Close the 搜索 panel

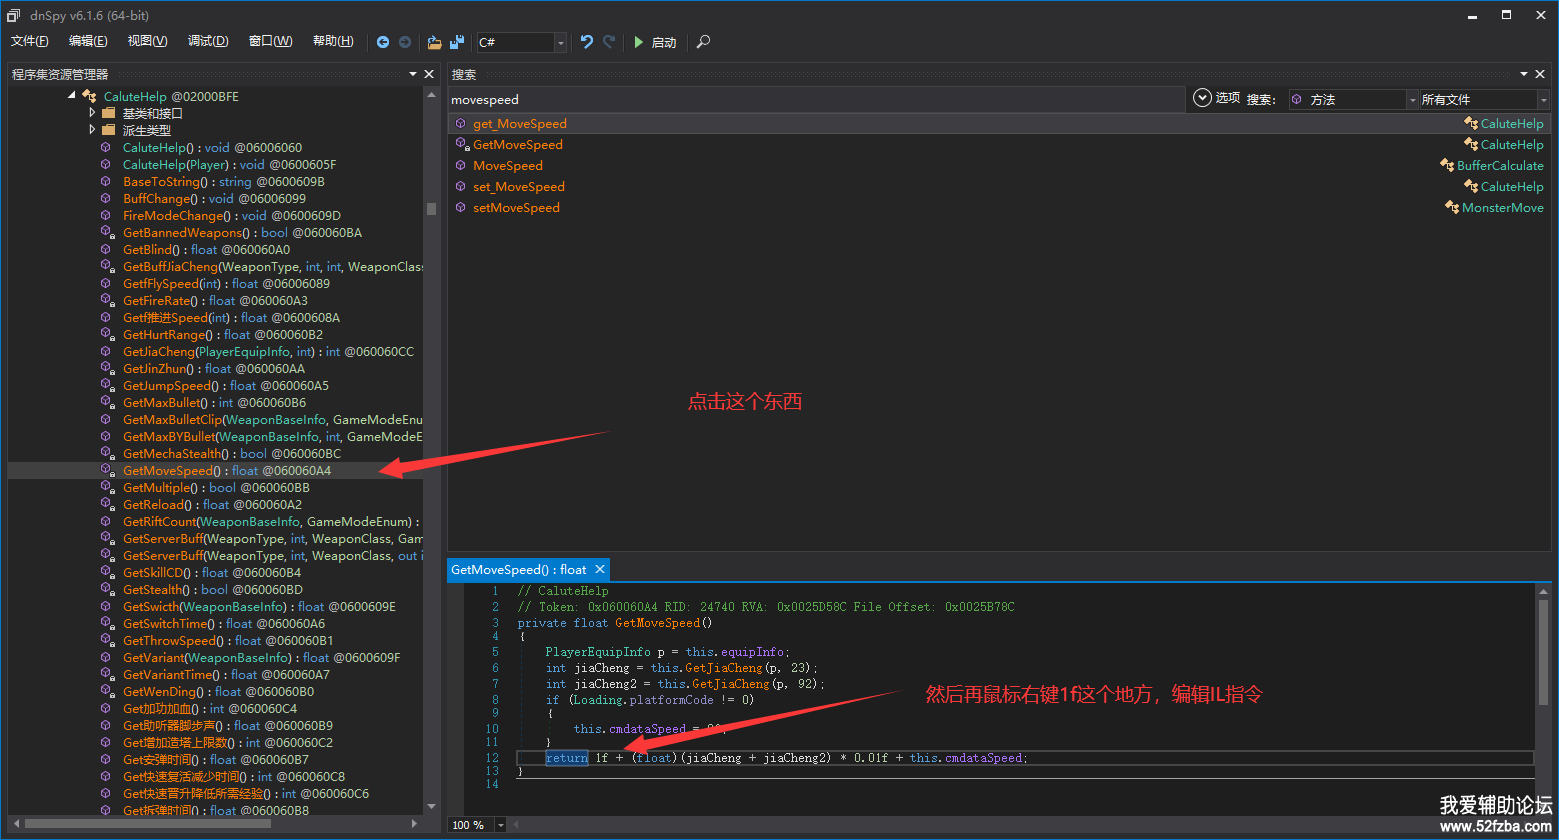[x=1540, y=74]
